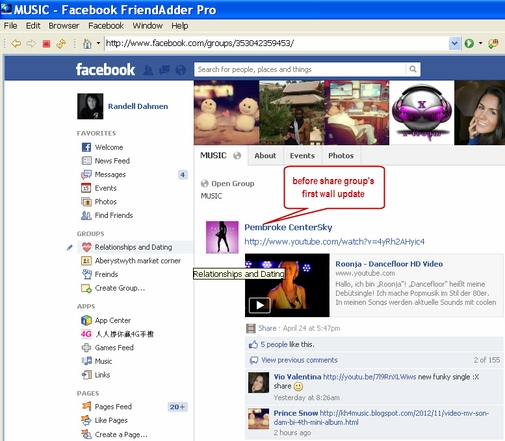Screen dimensions: 505x441
Task: Click edit pencil beside Relationships and Dating
Action: pyautogui.click(x=70, y=247)
